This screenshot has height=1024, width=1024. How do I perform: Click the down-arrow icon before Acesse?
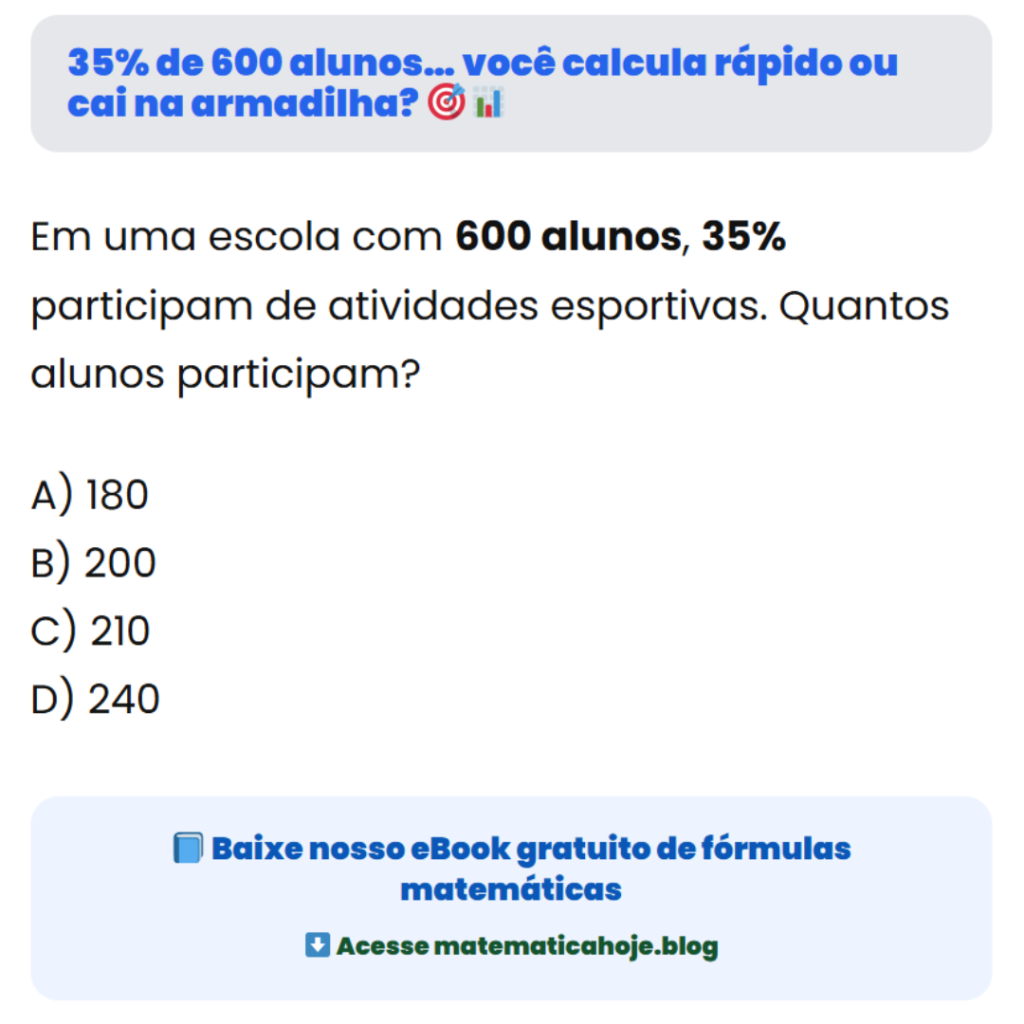coord(317,945)
